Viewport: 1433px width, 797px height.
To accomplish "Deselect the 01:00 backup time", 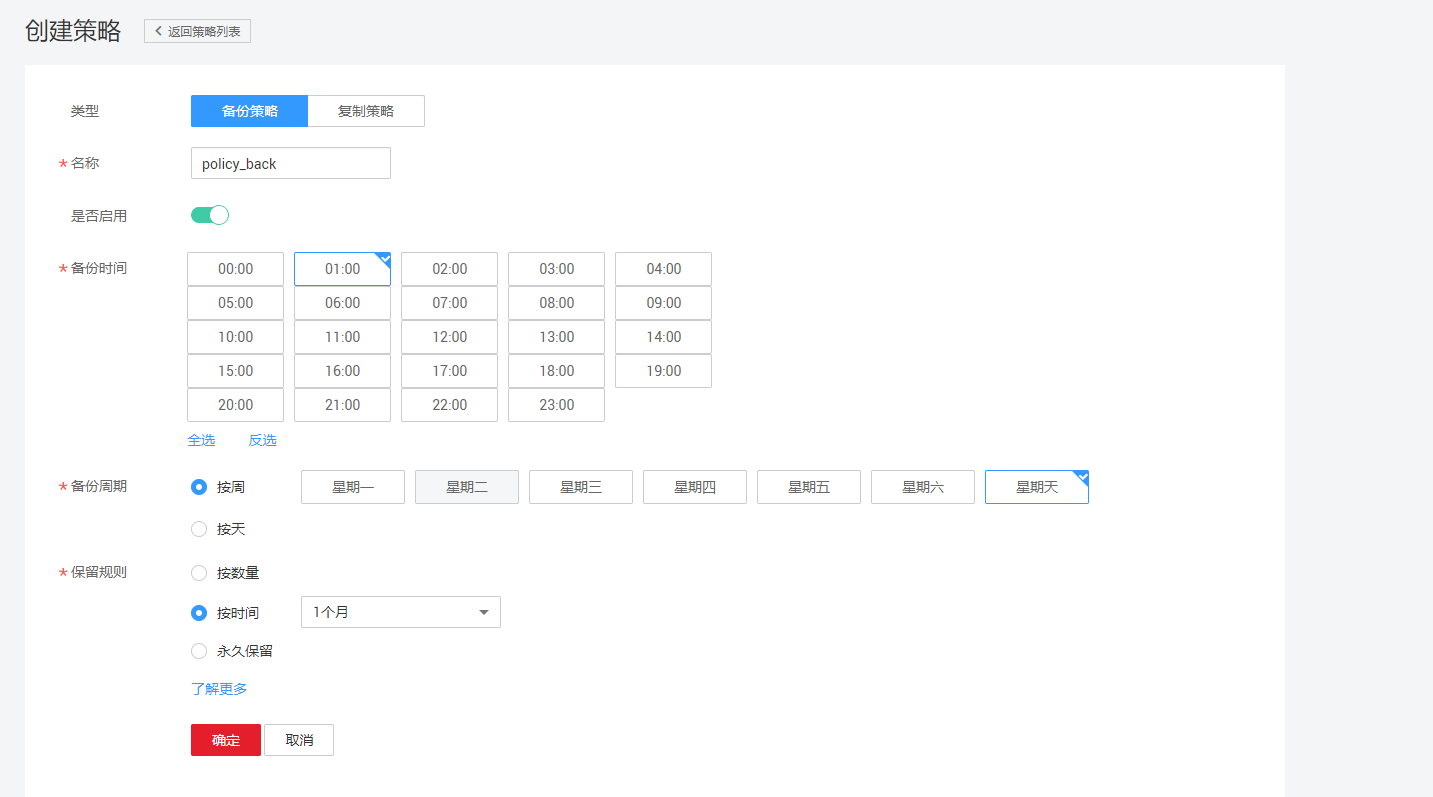I will coord(342,269).
